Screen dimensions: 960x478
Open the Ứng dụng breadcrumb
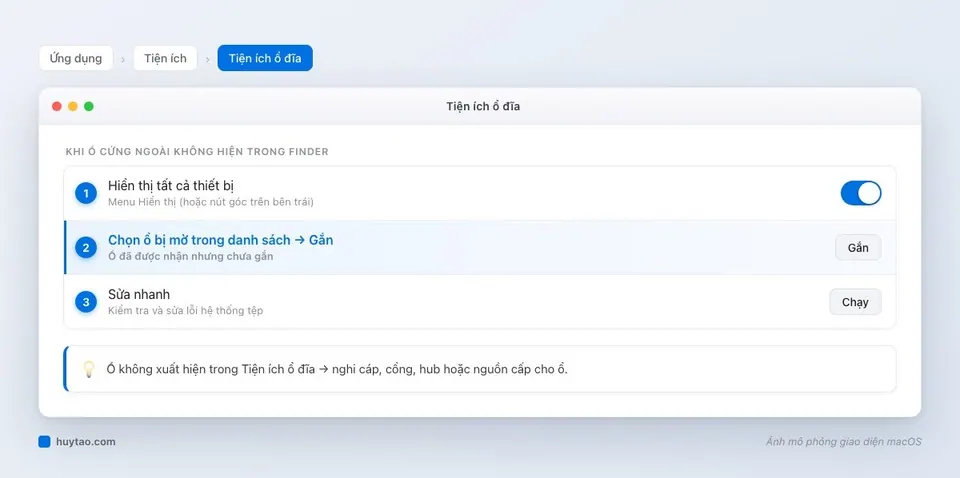click(76, 58)
